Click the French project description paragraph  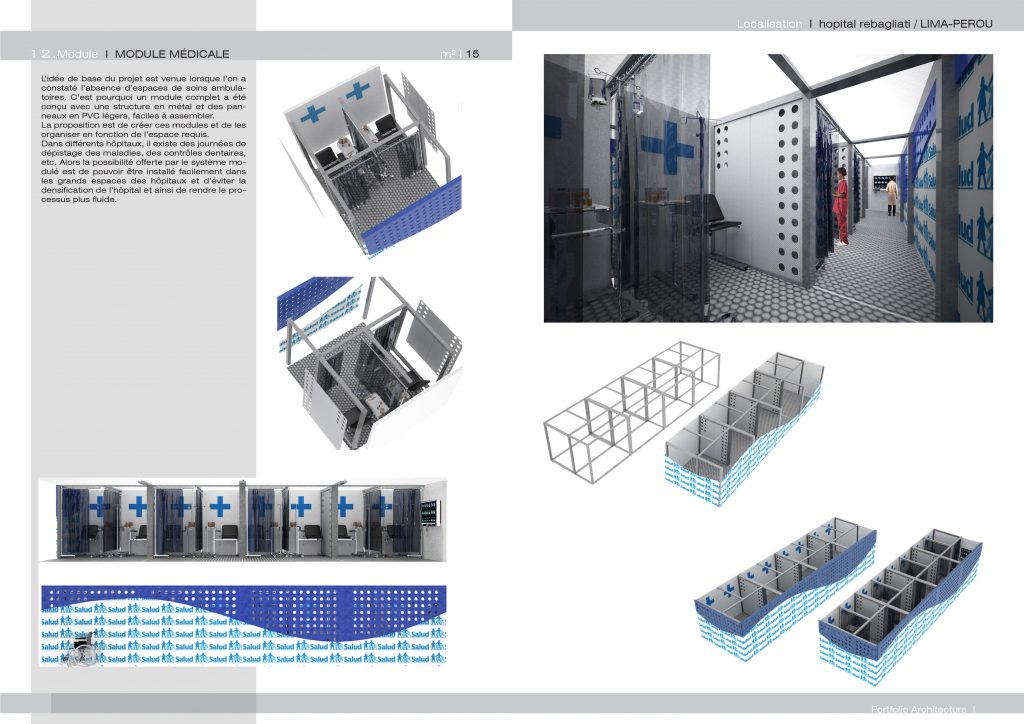tap(145, 140)
